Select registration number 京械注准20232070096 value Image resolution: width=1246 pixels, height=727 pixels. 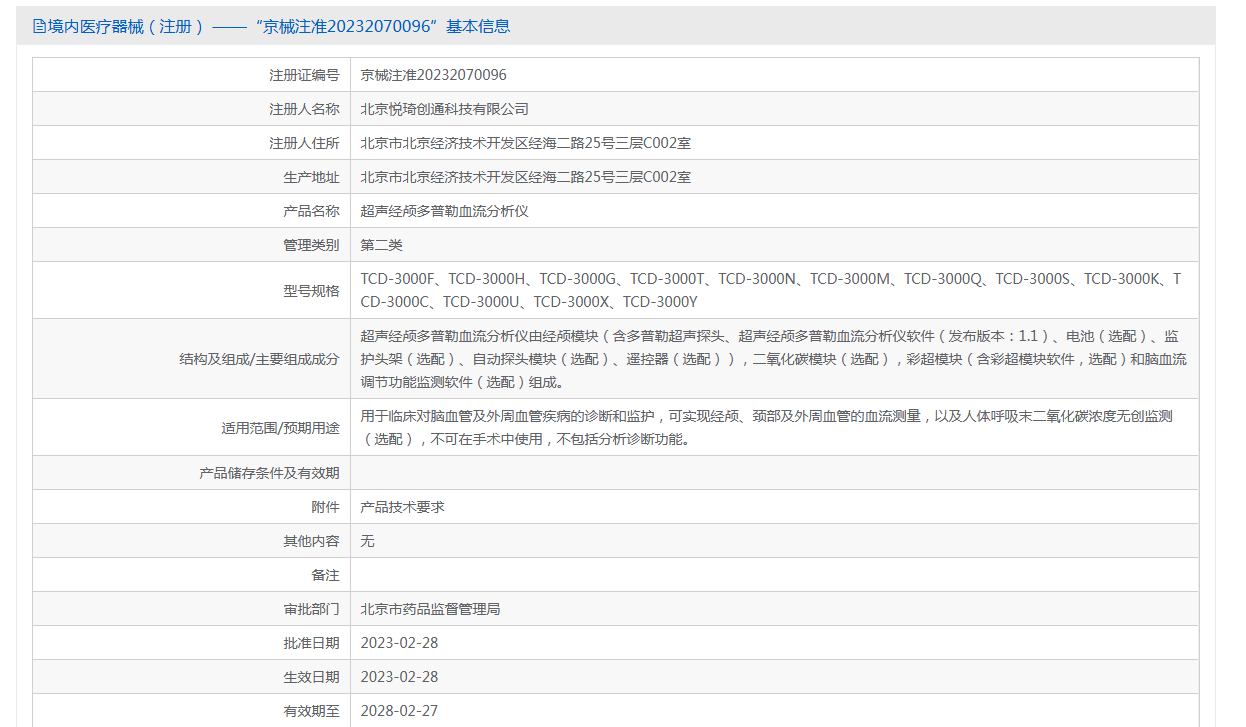[x=434, y=75]
